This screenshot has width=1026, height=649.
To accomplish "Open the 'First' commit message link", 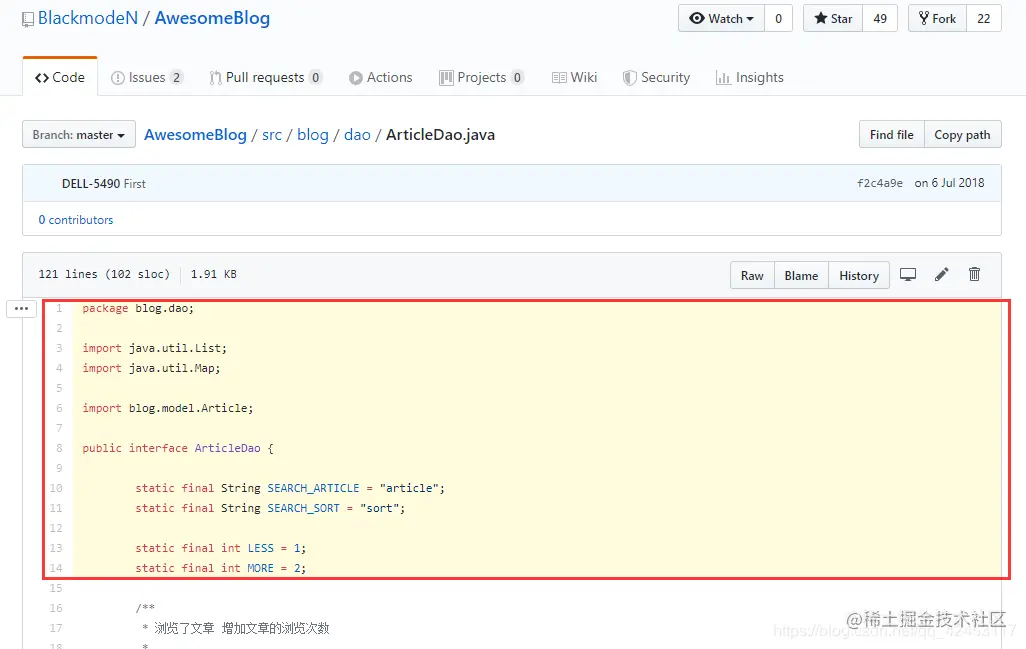I will (x=135, y=184).
